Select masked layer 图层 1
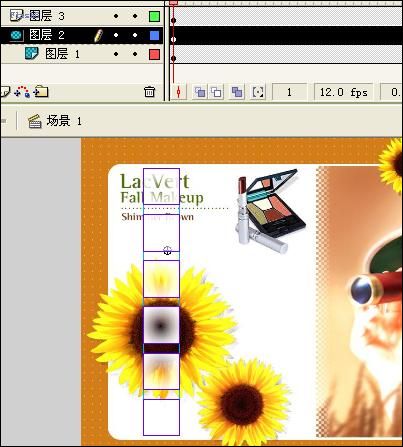Image resolution: width=403 pixels, height=447 pixels. [63, 54]
